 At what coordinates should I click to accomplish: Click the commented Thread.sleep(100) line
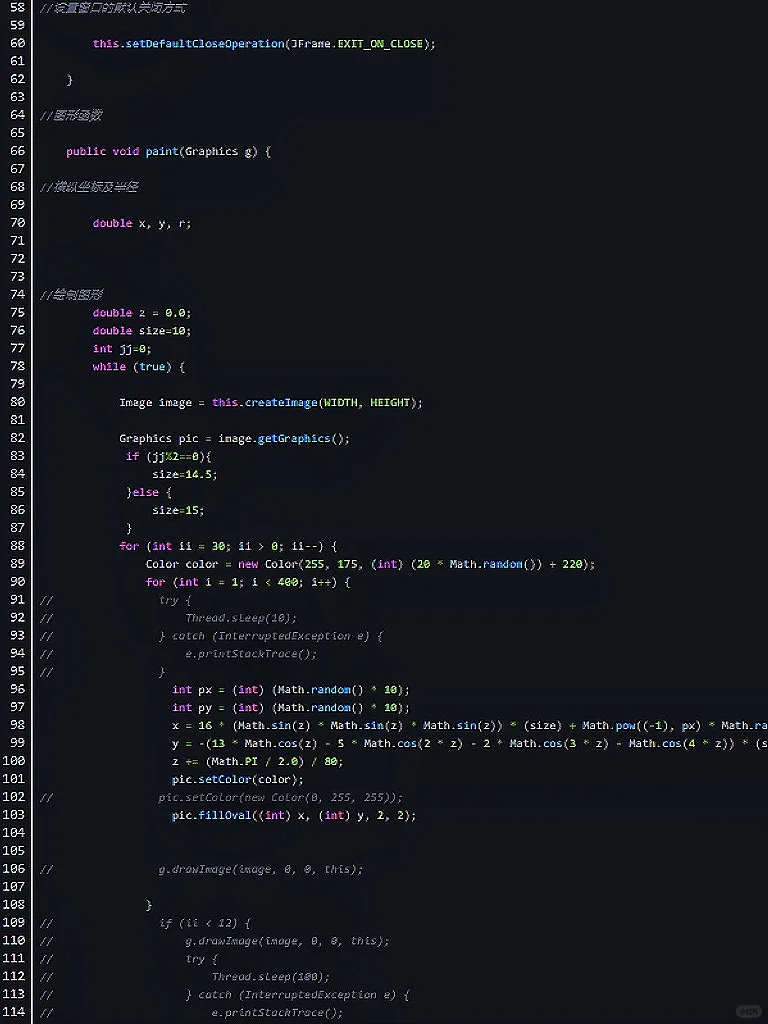(271, 977)
